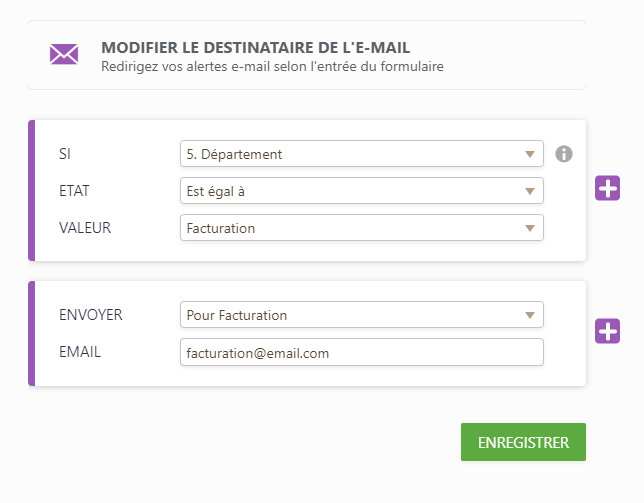Open the VALEUR dropdown showing "Facturation"
Image resolution: width=644 pixels, height=503 pixels.
[361, 228]
